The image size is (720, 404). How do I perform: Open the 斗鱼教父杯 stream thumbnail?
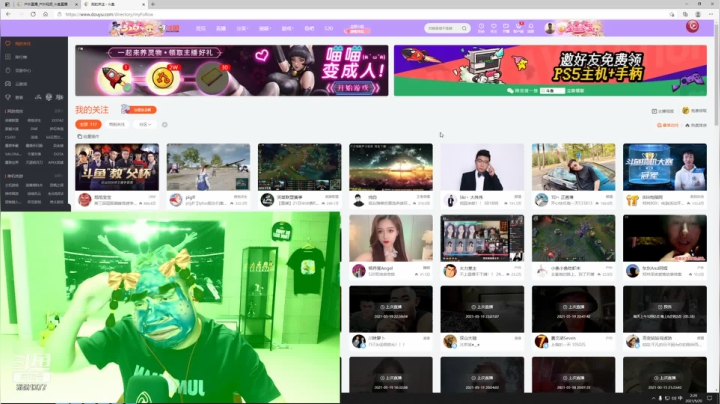coord(117,167)
